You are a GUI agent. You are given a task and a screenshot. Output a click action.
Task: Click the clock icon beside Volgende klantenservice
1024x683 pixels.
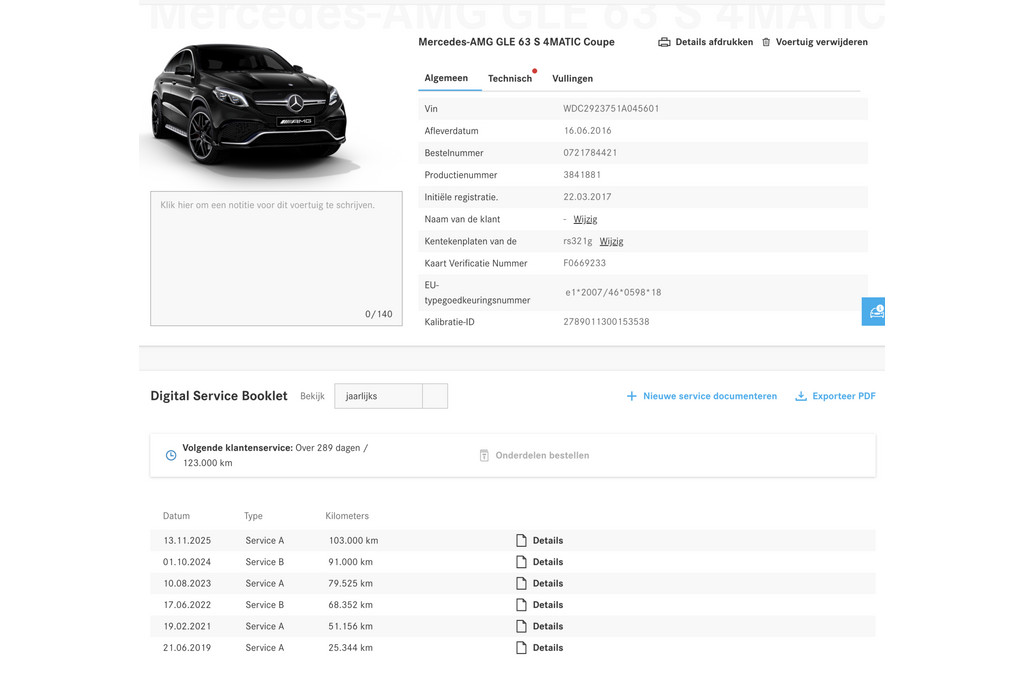[171, 455]
